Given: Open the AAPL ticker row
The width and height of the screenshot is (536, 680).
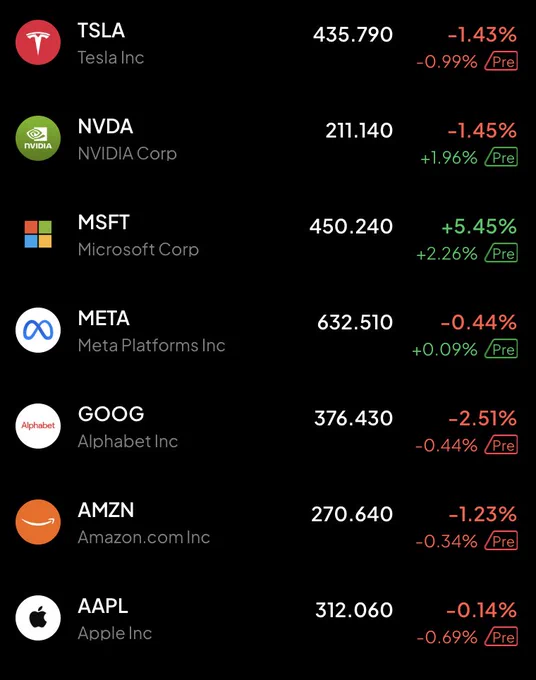Looking at the screenshot, I should (x=268, y=618).
